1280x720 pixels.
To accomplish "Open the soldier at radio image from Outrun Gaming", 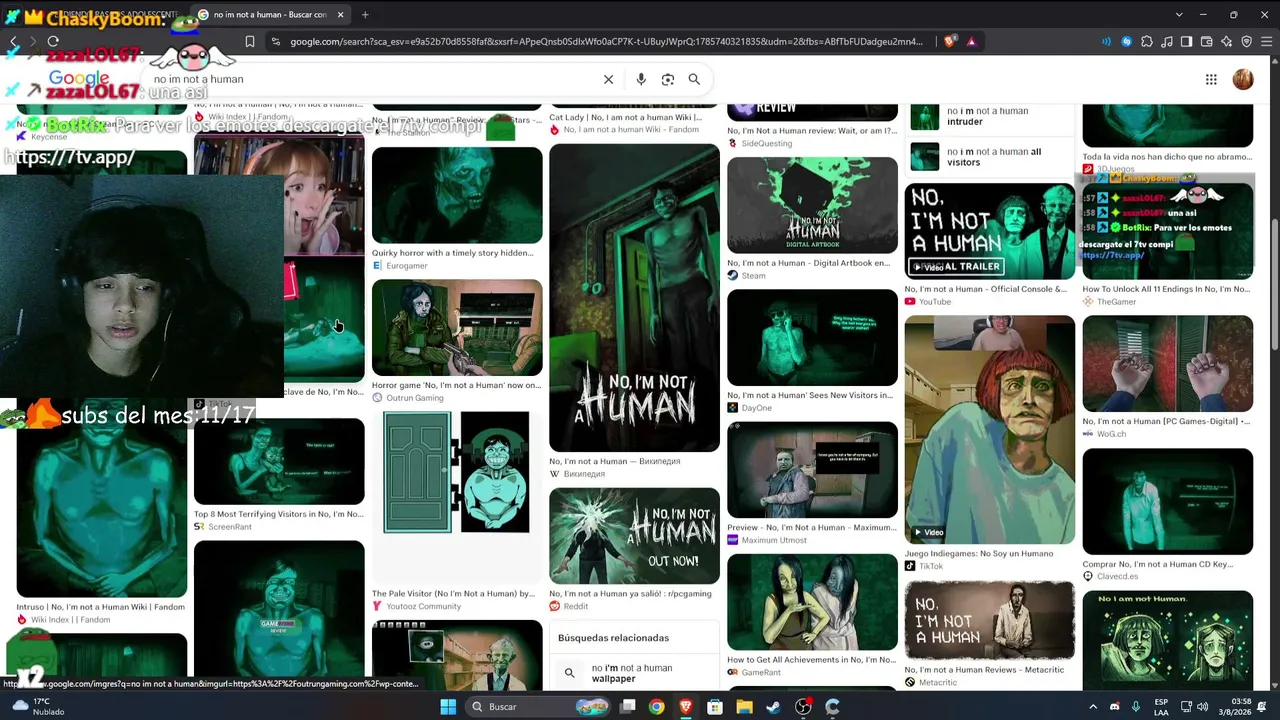I will click(457, 327).
